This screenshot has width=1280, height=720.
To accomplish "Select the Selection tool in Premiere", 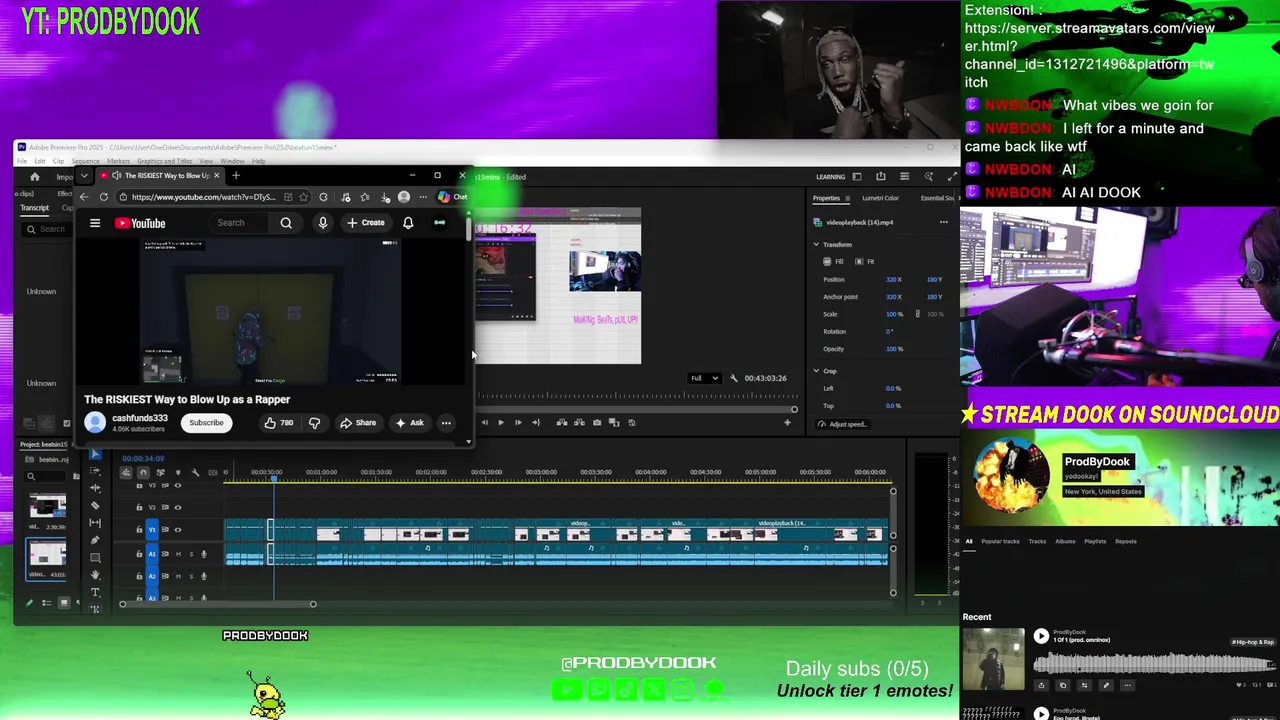I will [x=95, y=454].
